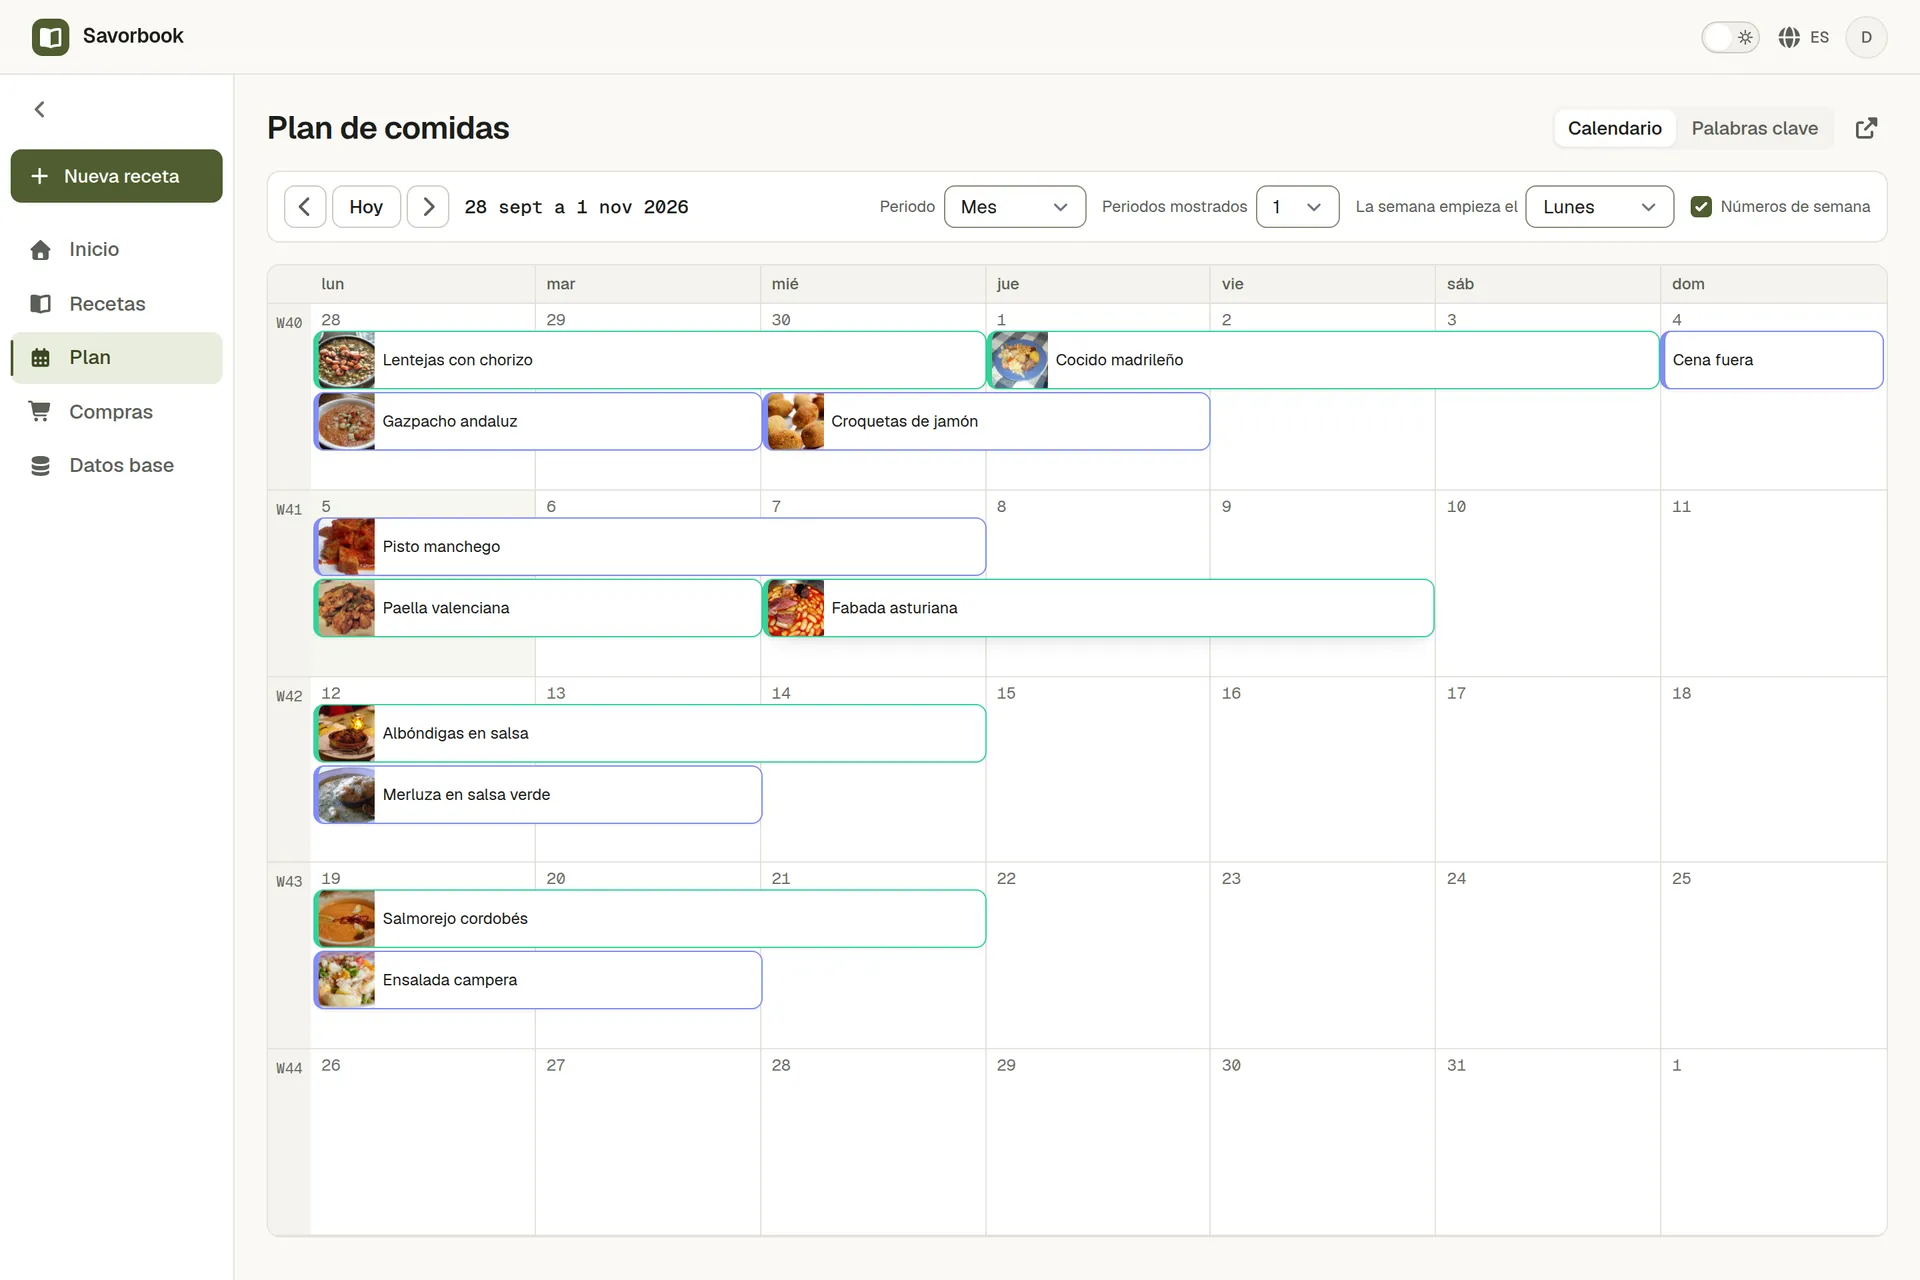Click the Pisto manchego thumbnail
The image size is (1920, 1280).
(x=346, y=547)
